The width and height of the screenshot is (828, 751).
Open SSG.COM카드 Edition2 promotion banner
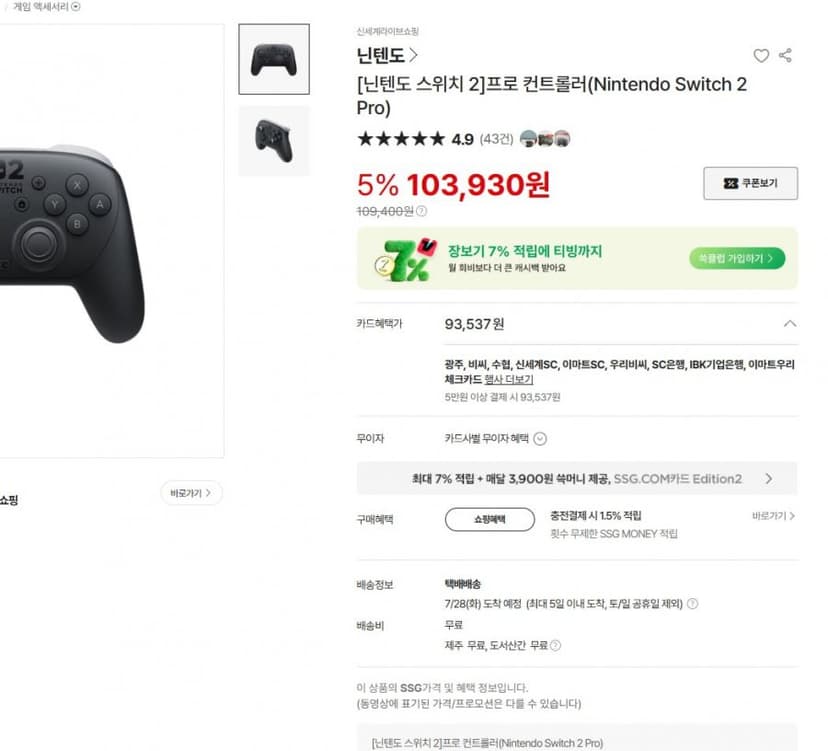[577, 478]
